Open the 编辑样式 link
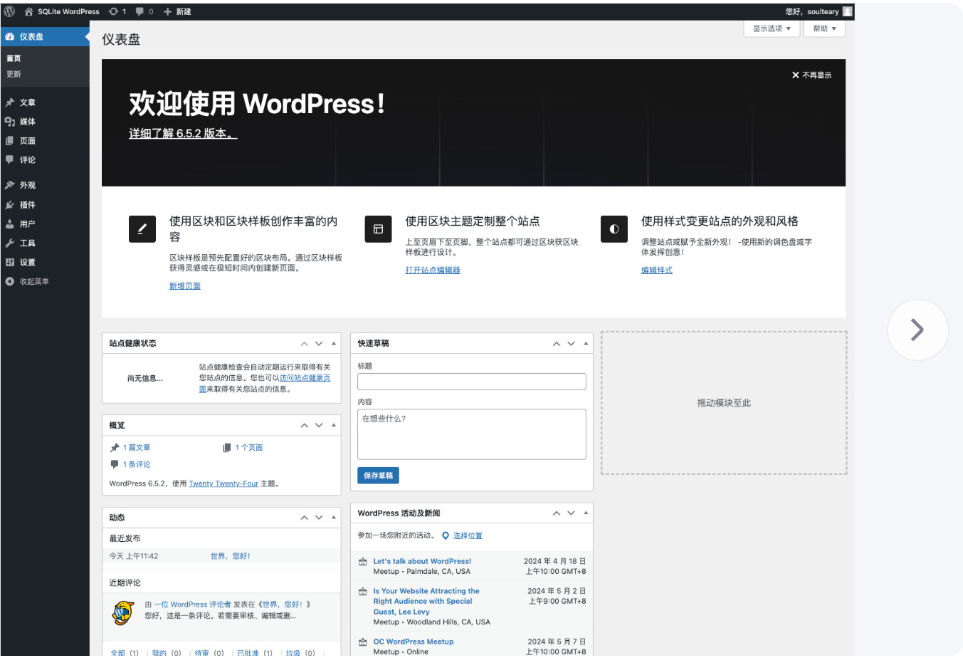This screenshot has width=963, height=656. [657, 270]
